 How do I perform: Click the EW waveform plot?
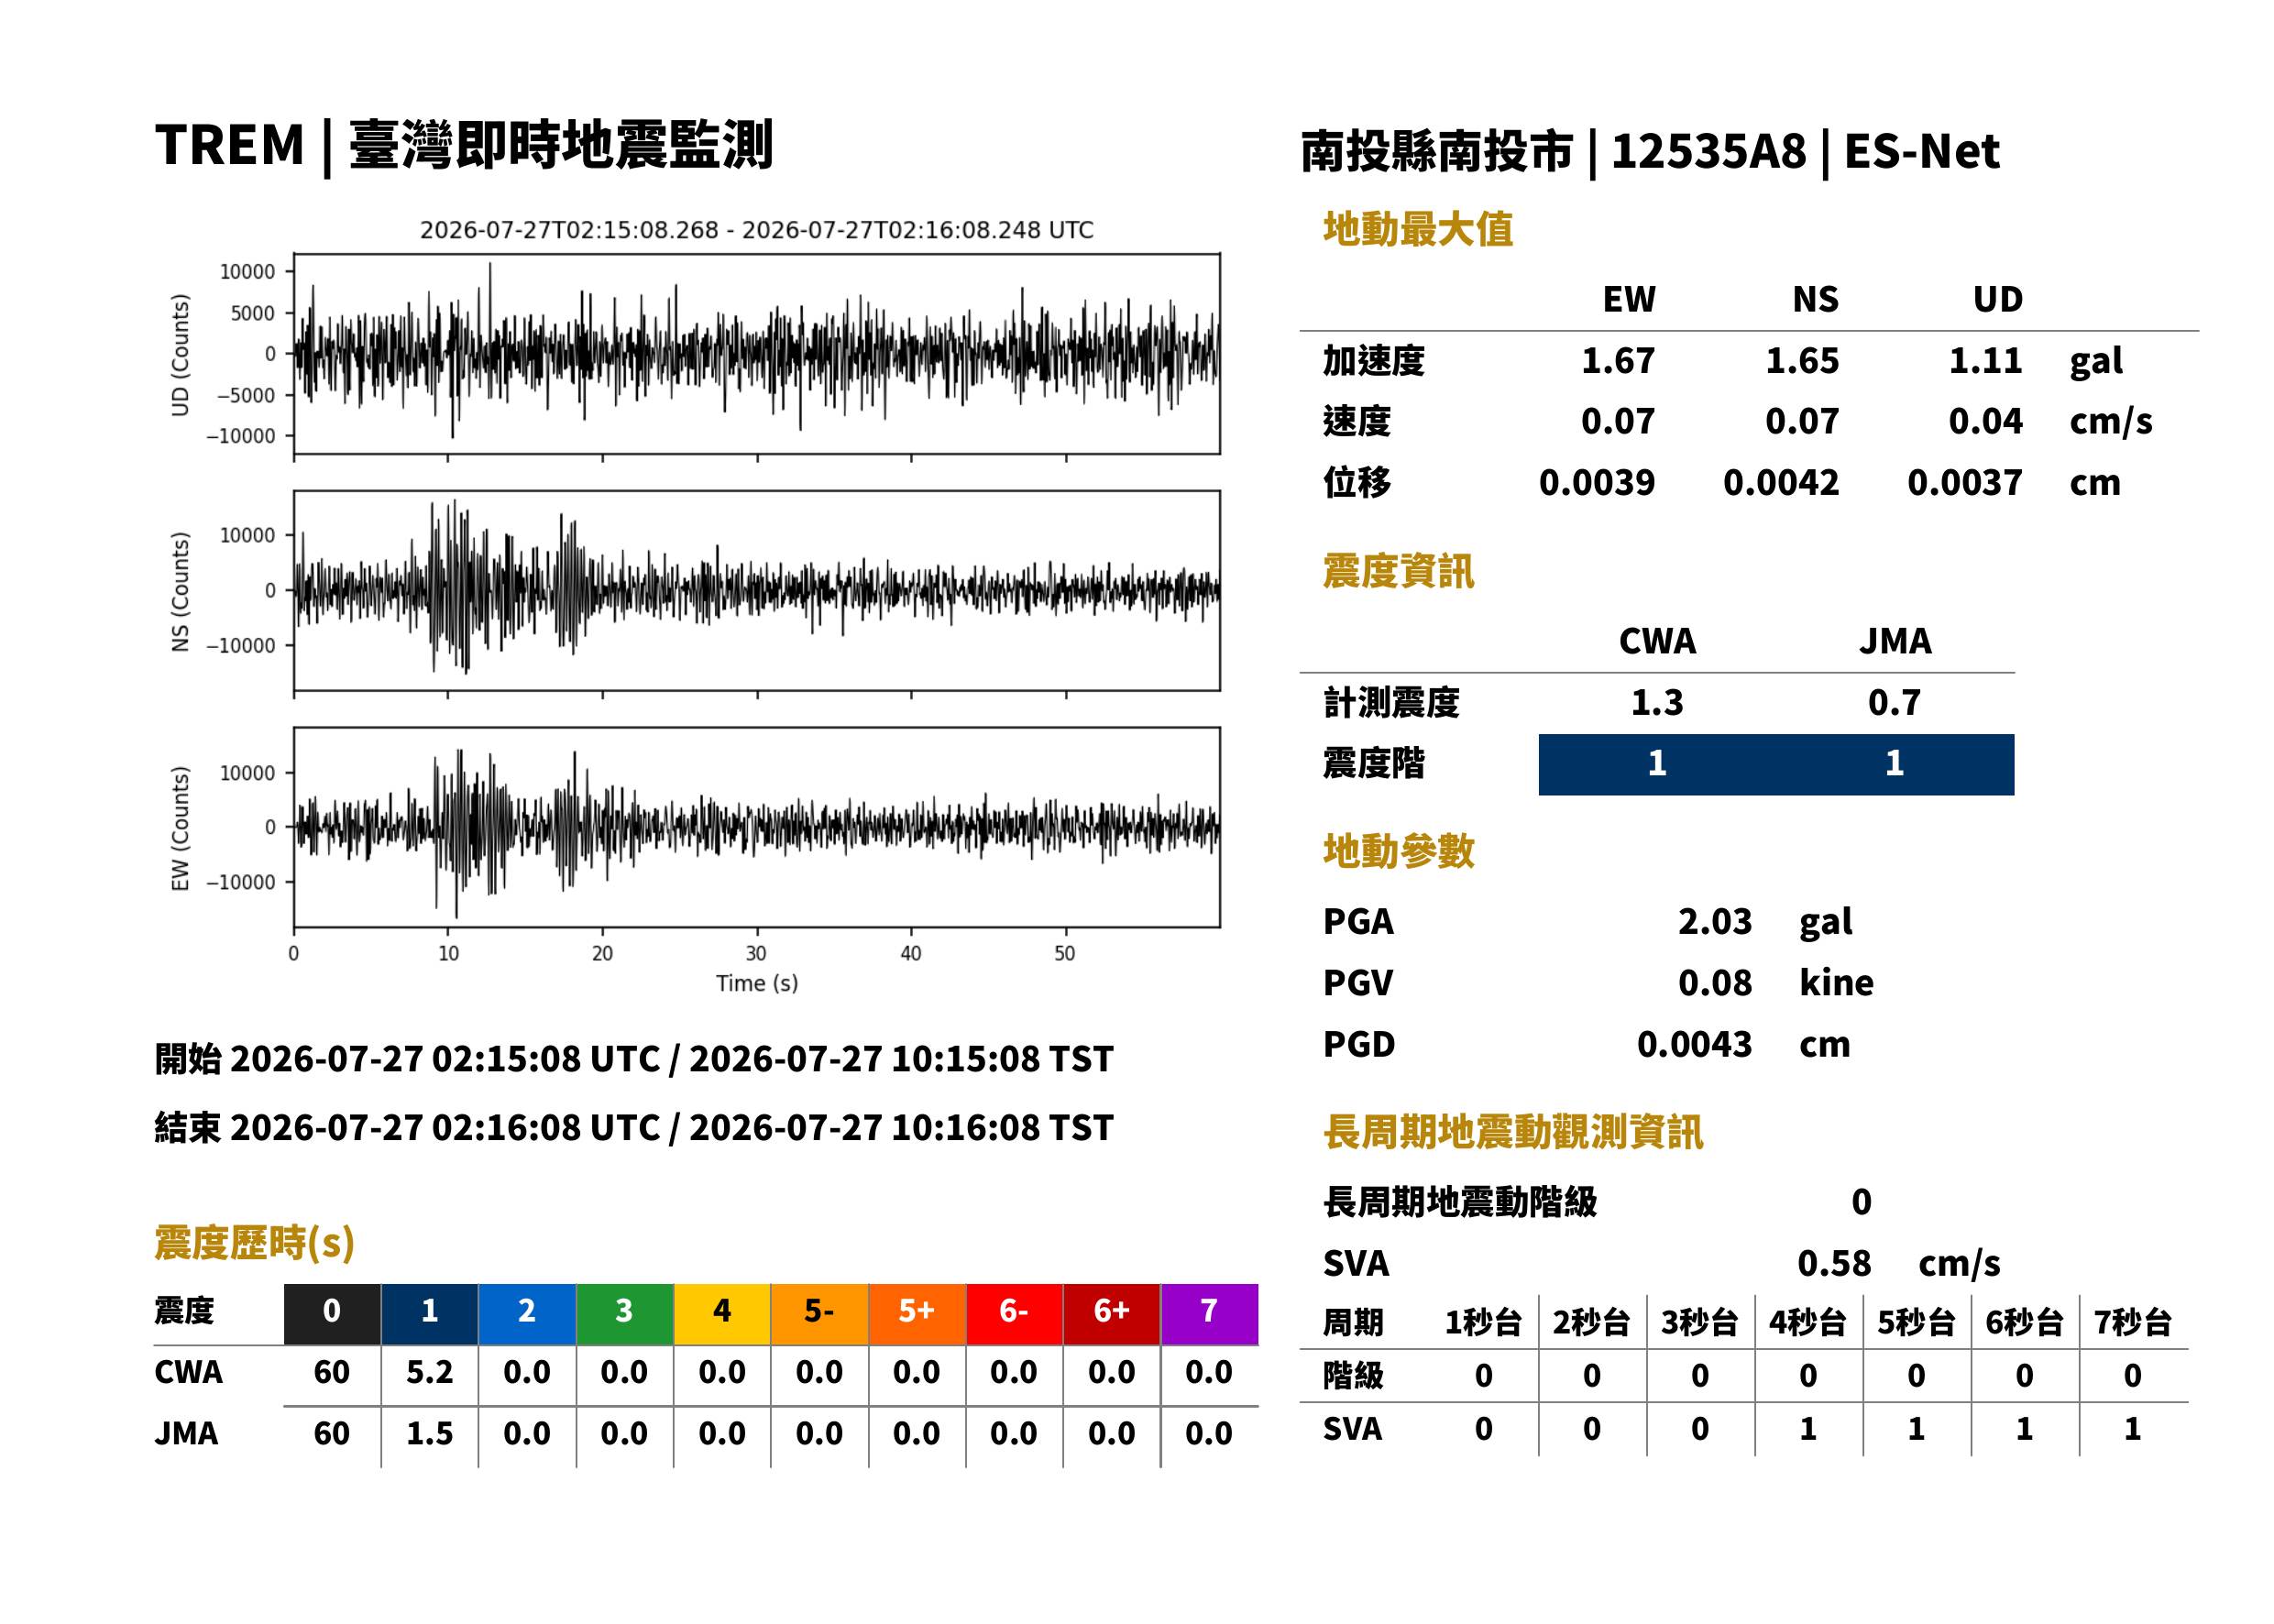756,827
